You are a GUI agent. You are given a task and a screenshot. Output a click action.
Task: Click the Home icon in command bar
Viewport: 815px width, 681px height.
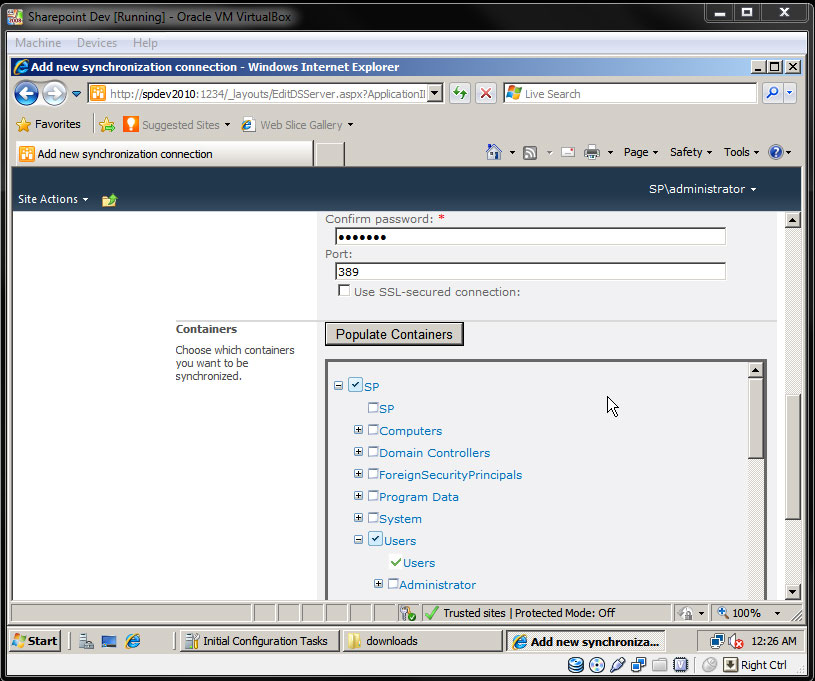click(x=493, y=152)
